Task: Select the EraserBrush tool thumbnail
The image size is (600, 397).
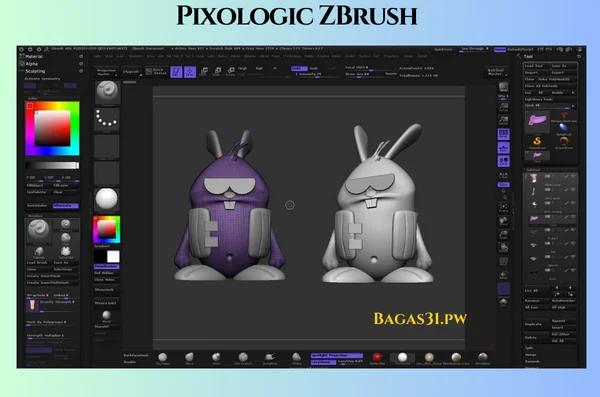Action: click(564, 142)
